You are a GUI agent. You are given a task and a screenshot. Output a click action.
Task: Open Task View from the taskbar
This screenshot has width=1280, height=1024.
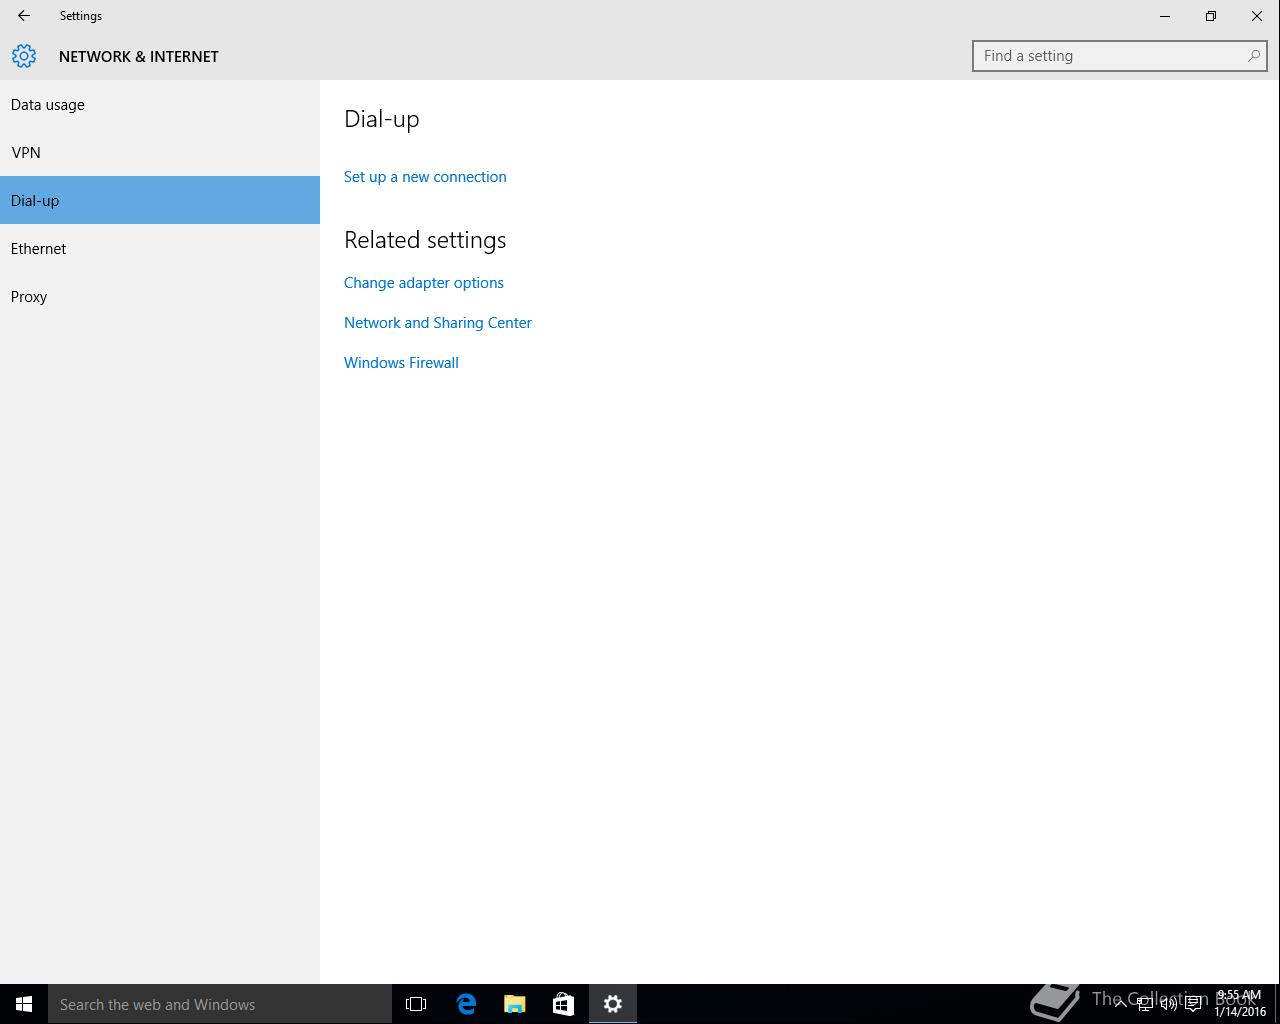click(416, 1004)
